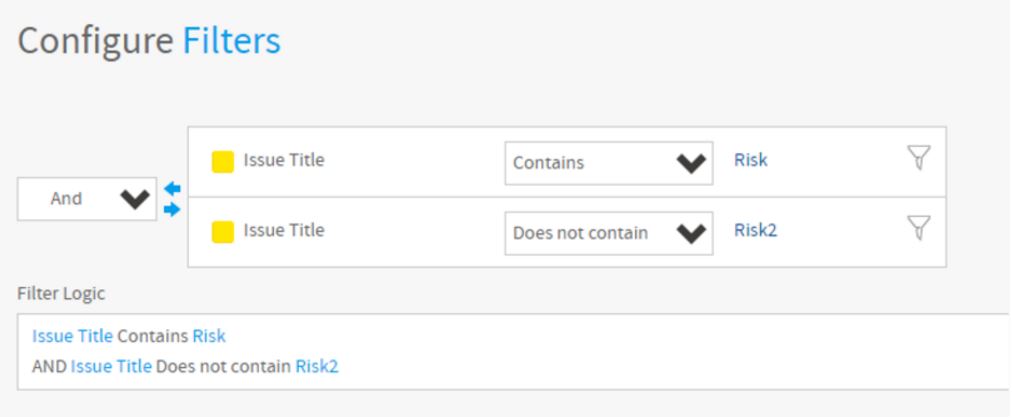Select the Issue Title field in the second row
Screen dimensions: 1012x418
pyautogui.click(x=283, y=230)
